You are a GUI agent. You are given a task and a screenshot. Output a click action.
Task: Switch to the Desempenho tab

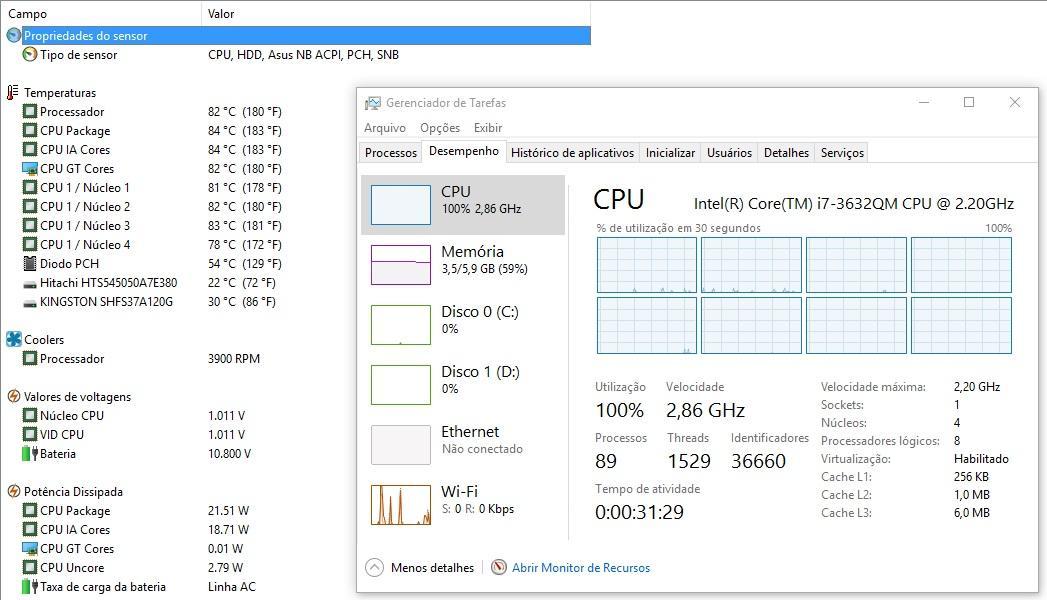[x=464, y=152]
